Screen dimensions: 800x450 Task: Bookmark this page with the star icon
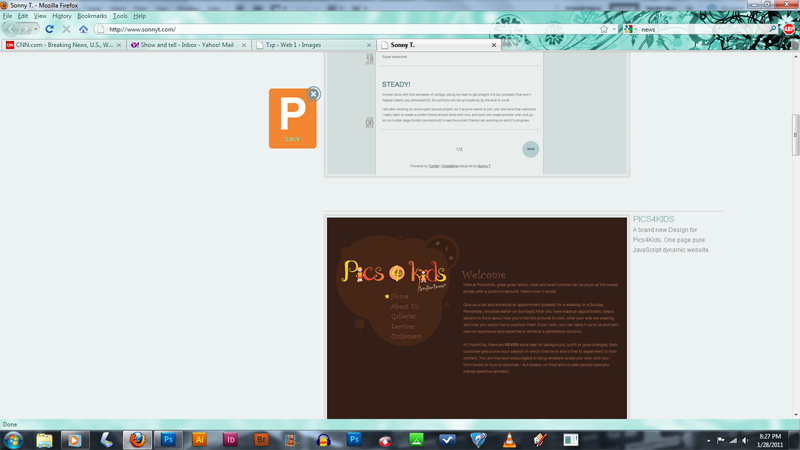(604, 29)
